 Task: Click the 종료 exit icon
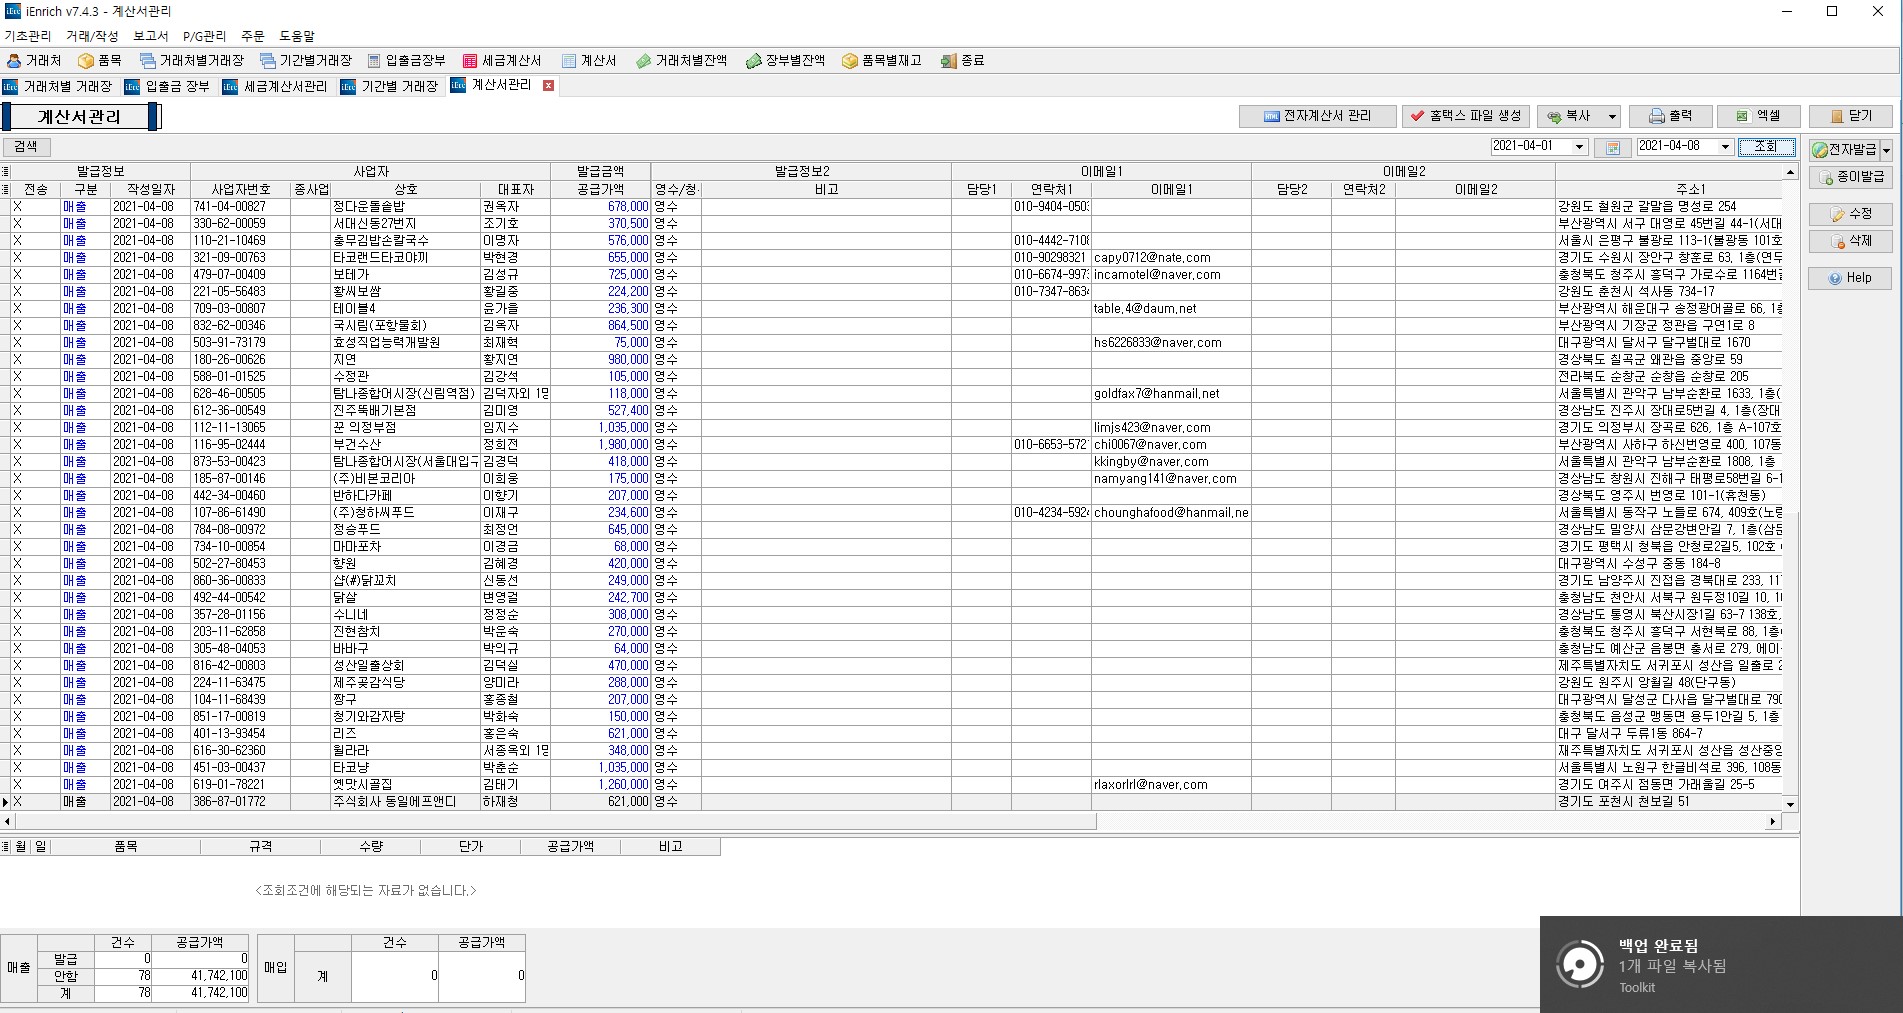(962, 61)
